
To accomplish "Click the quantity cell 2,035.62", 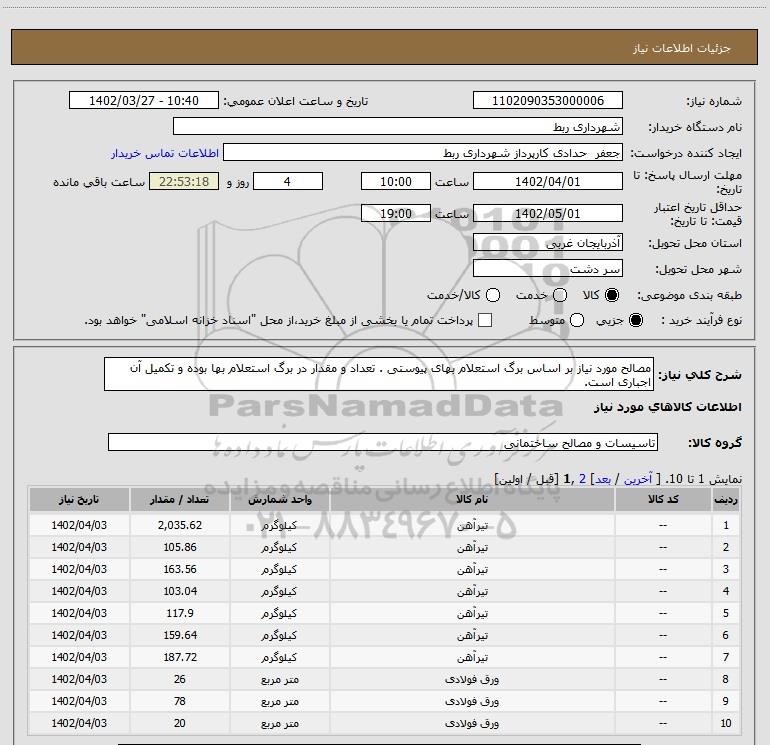I will click(x=180, y=525).
